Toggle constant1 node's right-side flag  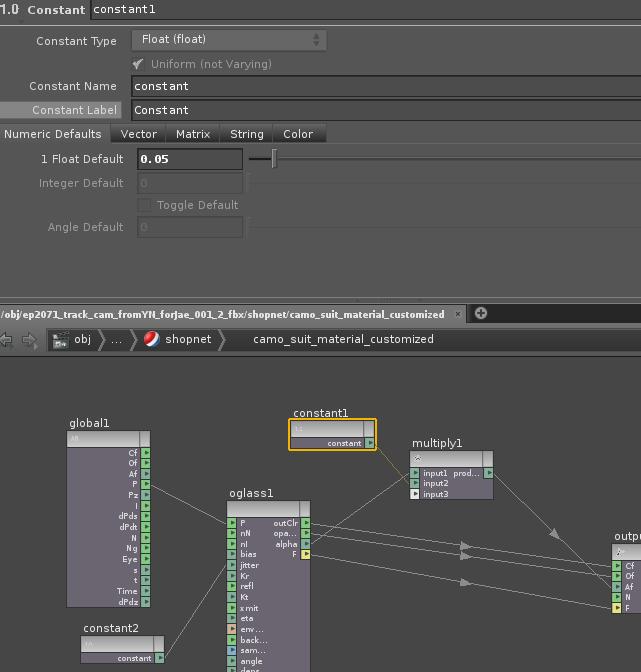coord(369,429)
